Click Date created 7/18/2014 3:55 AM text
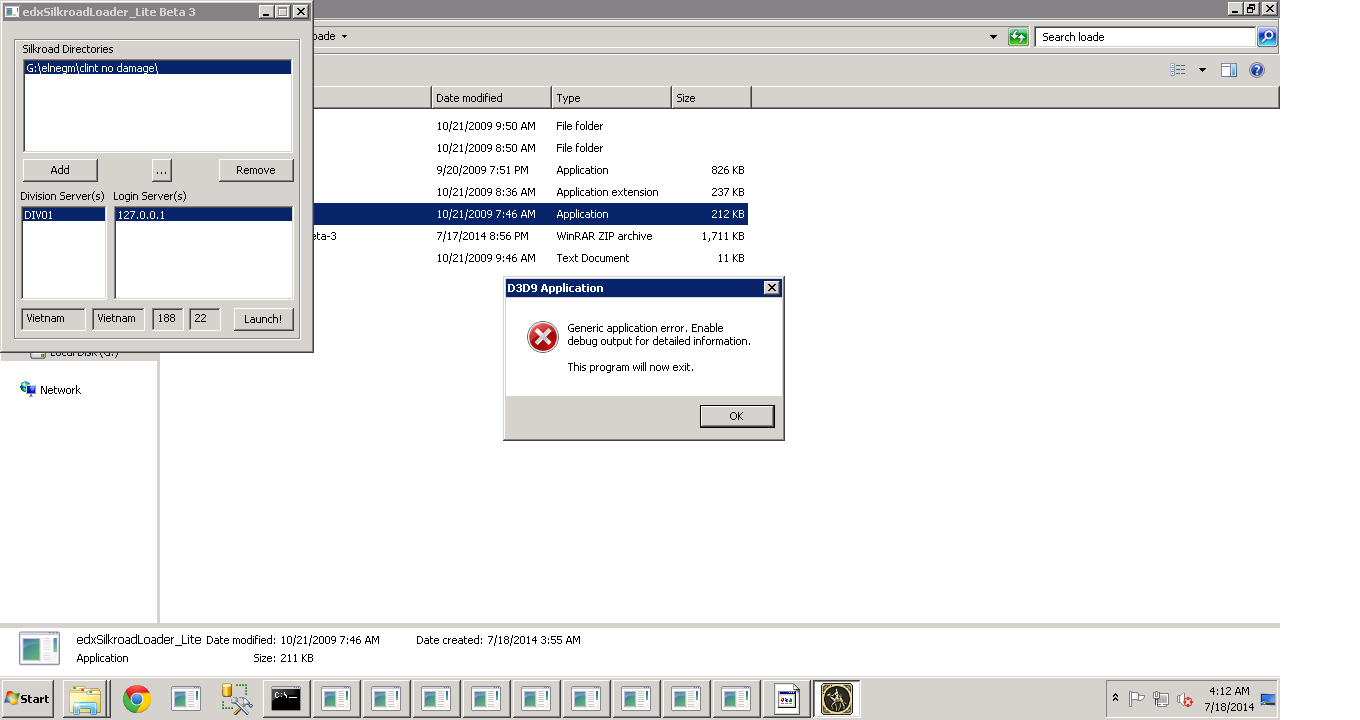 coord(498,640)
